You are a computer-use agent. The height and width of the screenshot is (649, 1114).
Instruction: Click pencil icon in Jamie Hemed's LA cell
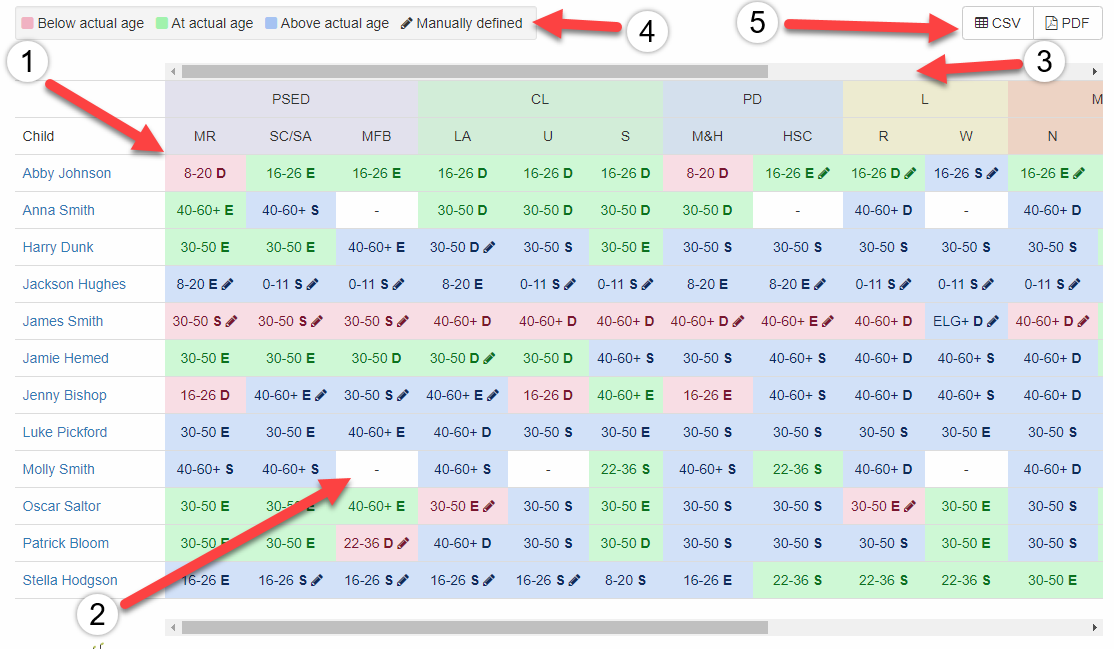(x=490, y=359)
